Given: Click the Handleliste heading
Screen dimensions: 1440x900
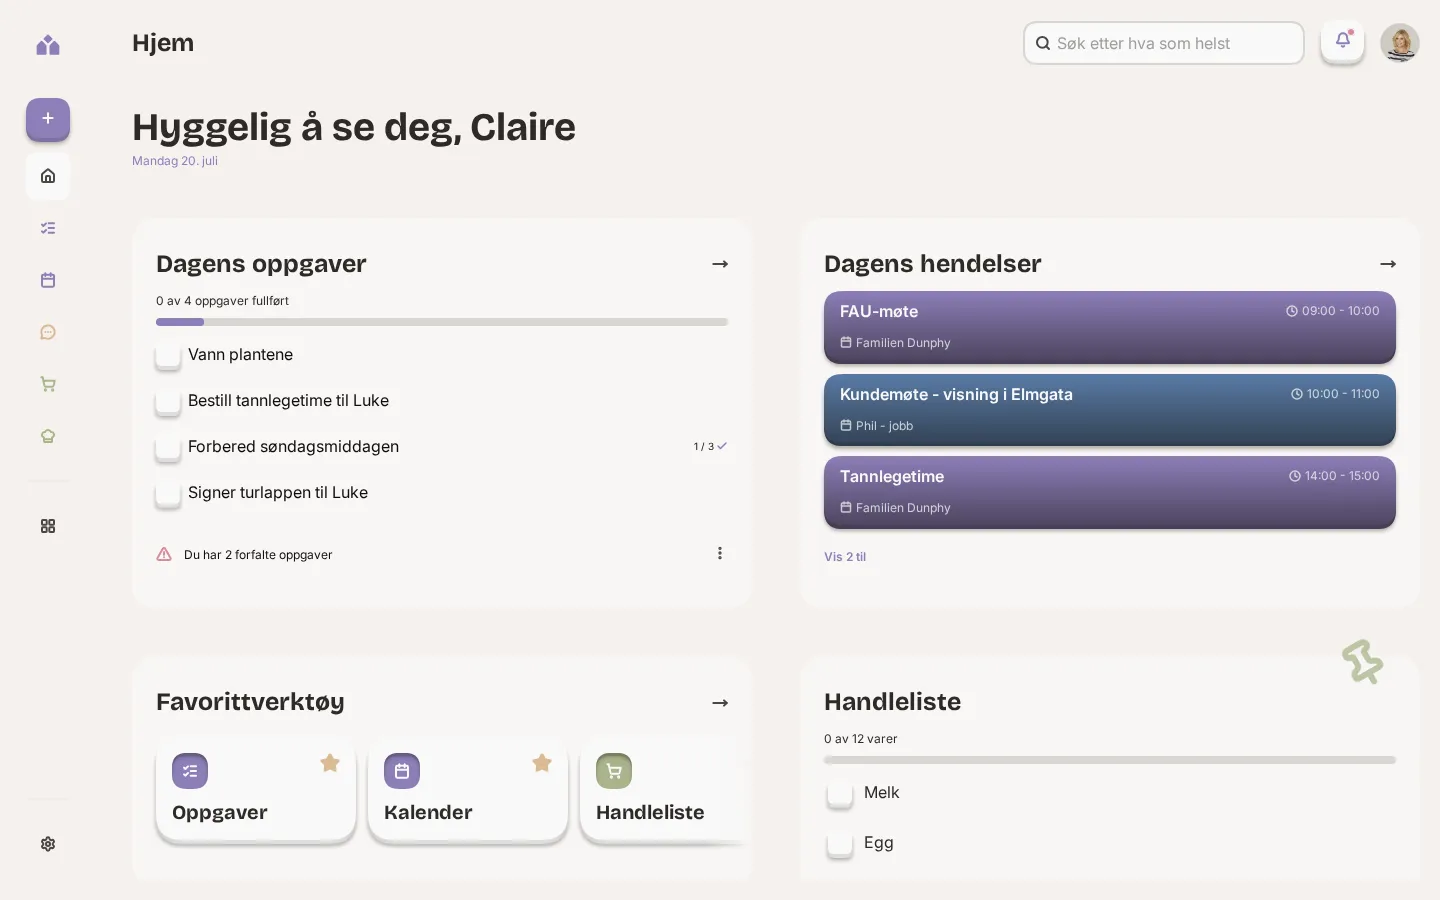Looking at the screenshot, I should 892,702.
